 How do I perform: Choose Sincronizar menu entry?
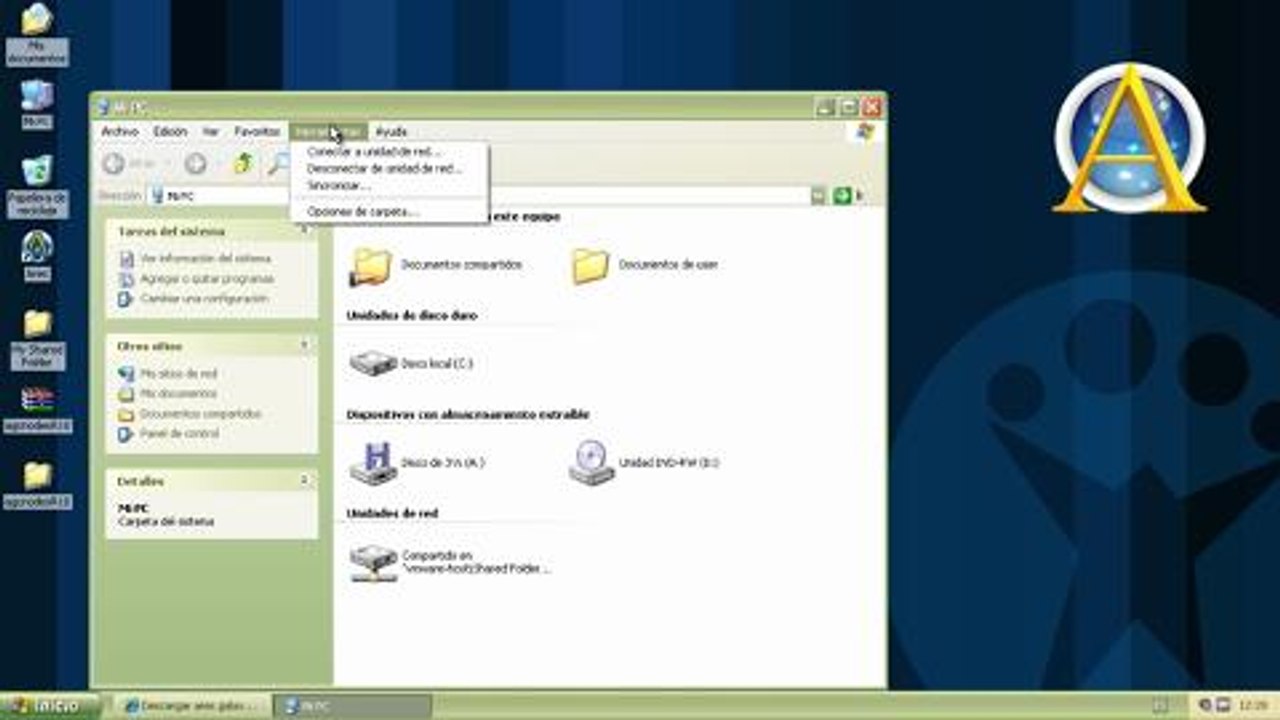pos(389,186)
